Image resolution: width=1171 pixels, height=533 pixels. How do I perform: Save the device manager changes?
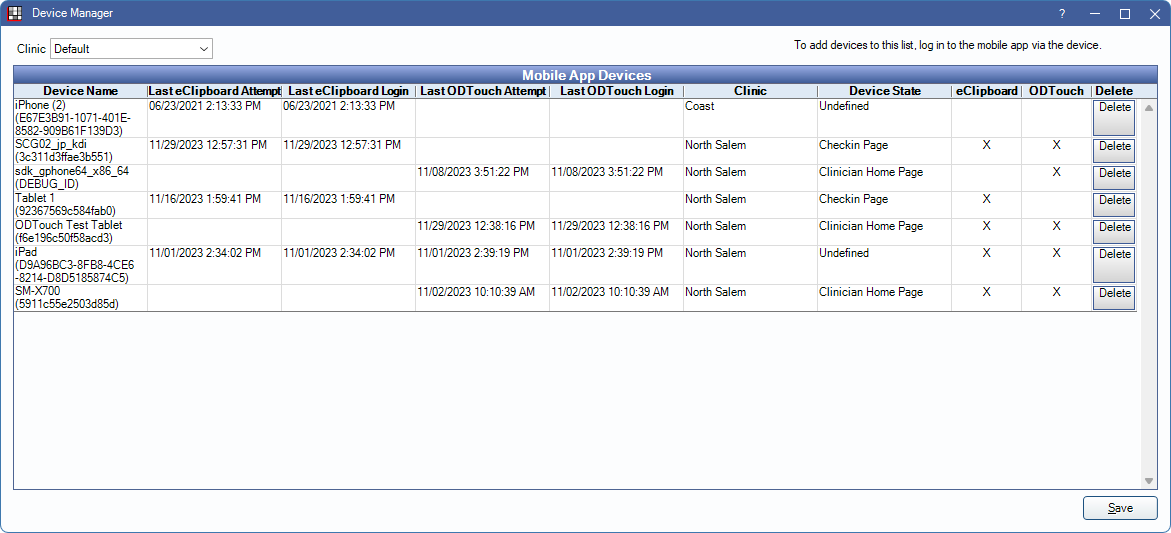[1120, 508]
